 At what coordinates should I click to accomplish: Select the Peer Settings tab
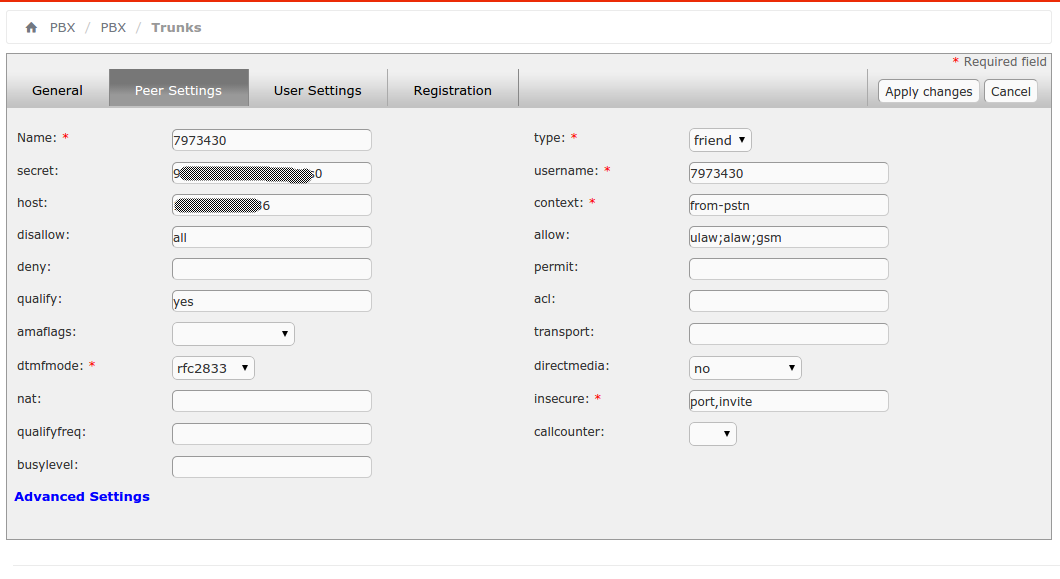[178, 90]
